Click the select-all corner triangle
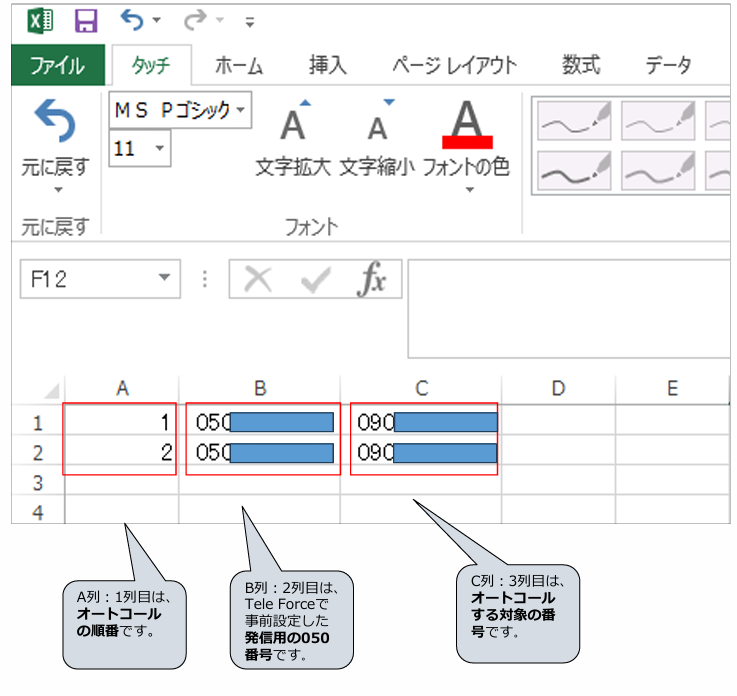737x696 pixels. [51, 390]
